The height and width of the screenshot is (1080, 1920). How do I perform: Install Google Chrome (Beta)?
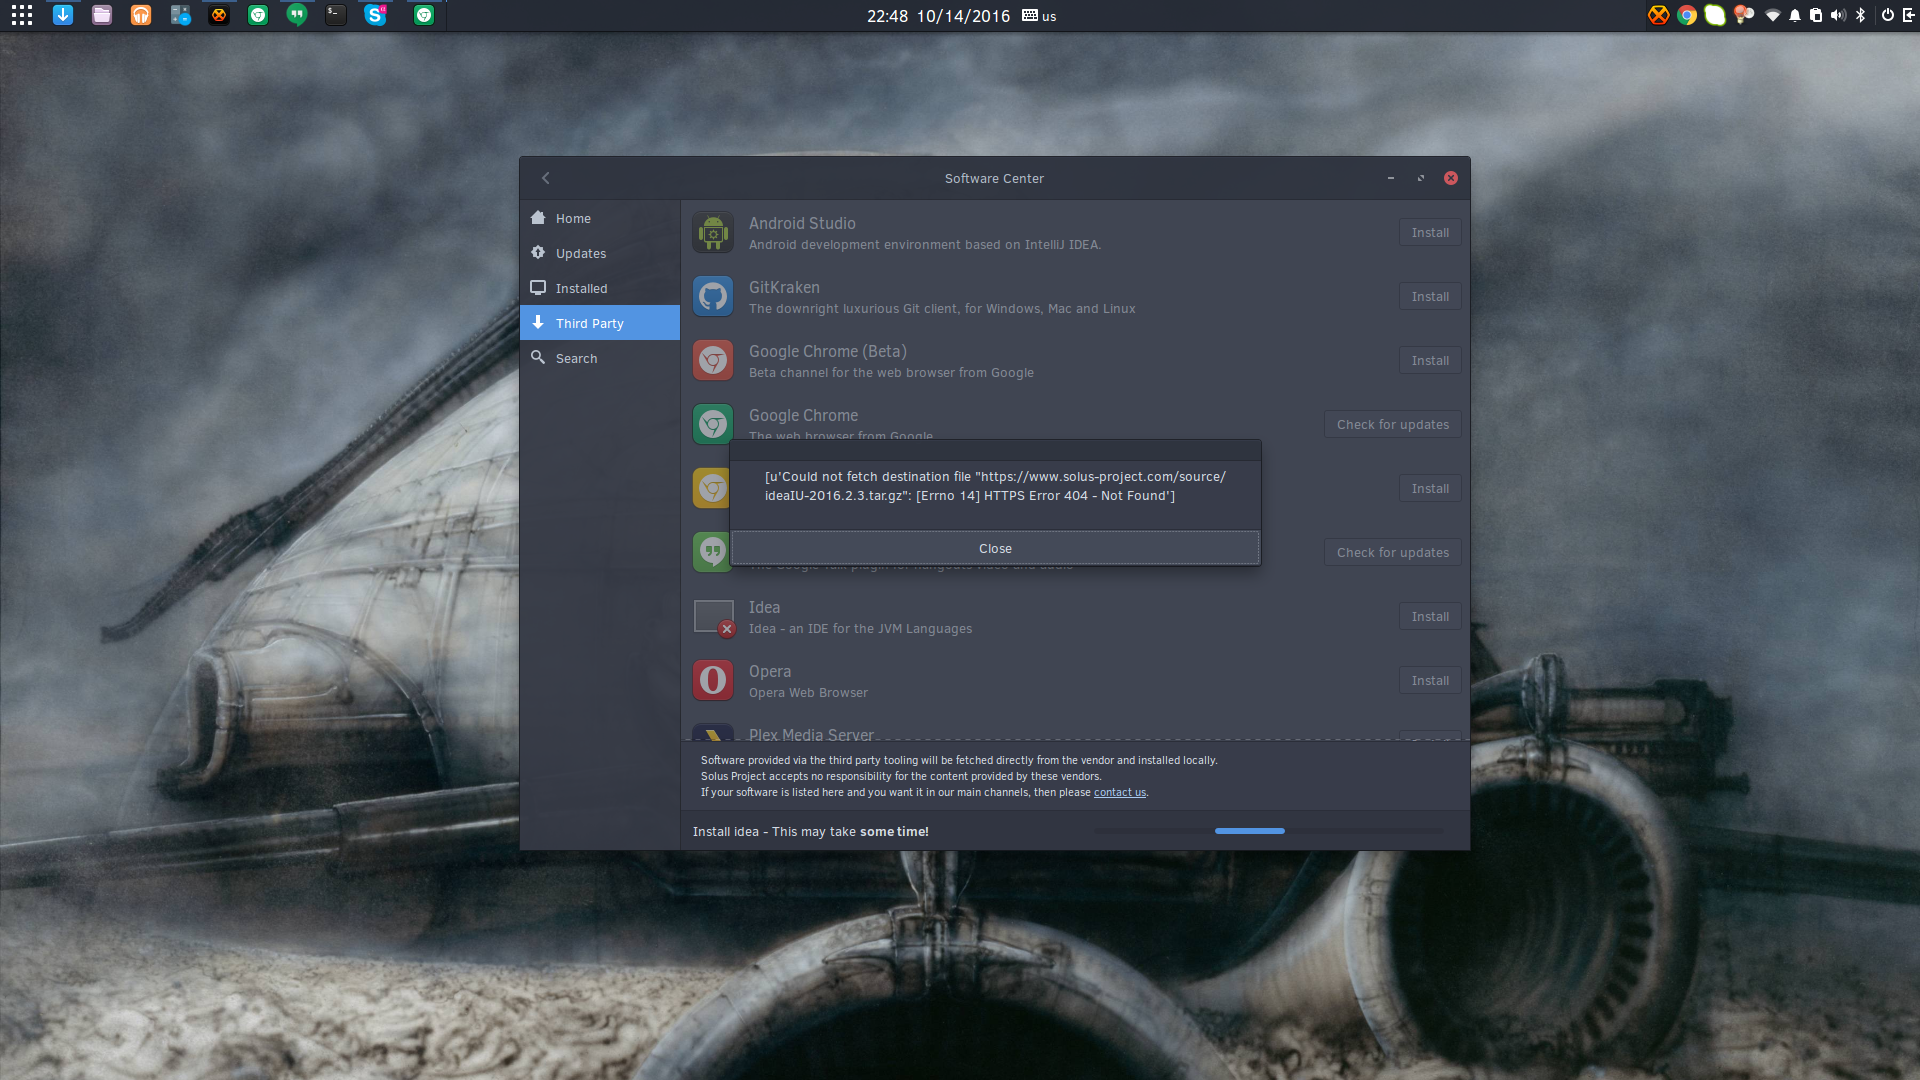click(x=1430, y=361)
